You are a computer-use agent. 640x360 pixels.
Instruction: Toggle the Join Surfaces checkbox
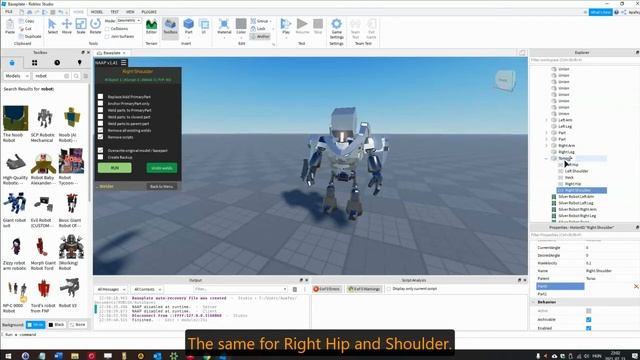(x=107, y=37)
